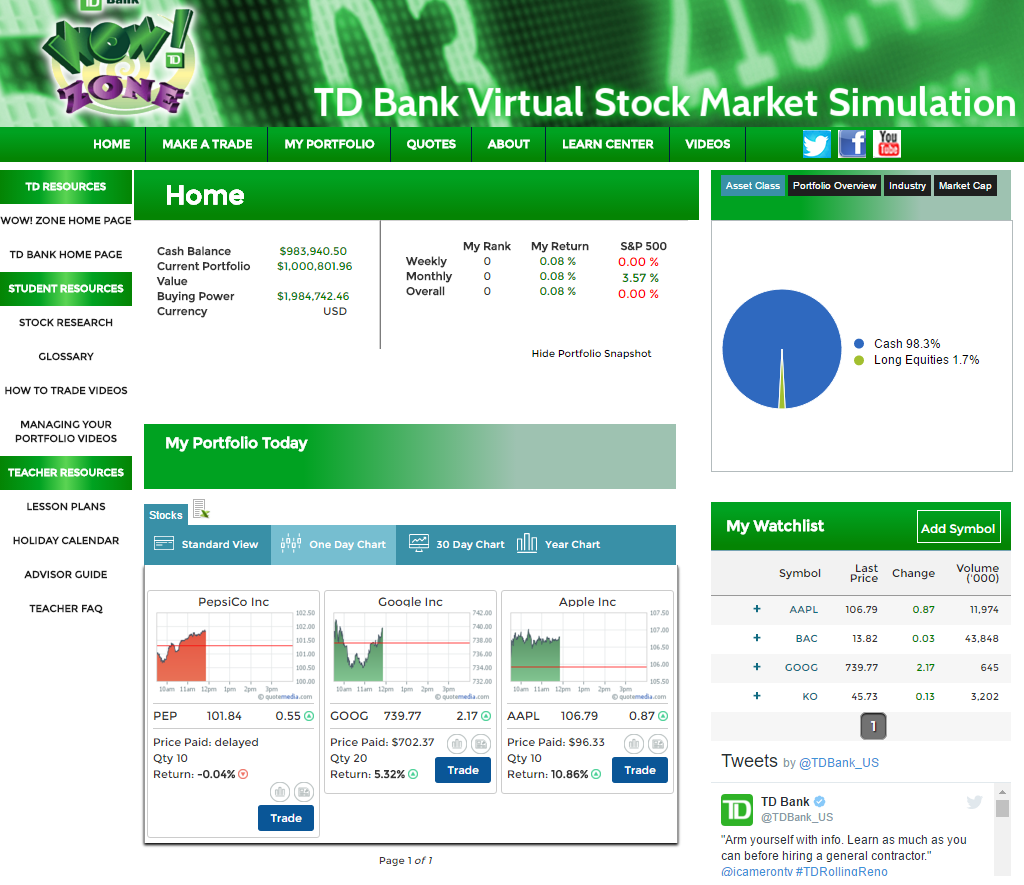The width and height of the screenshot is (1024, 885).
Task: Switch to Portfolio Overview tab
Action: pos(835,185)
